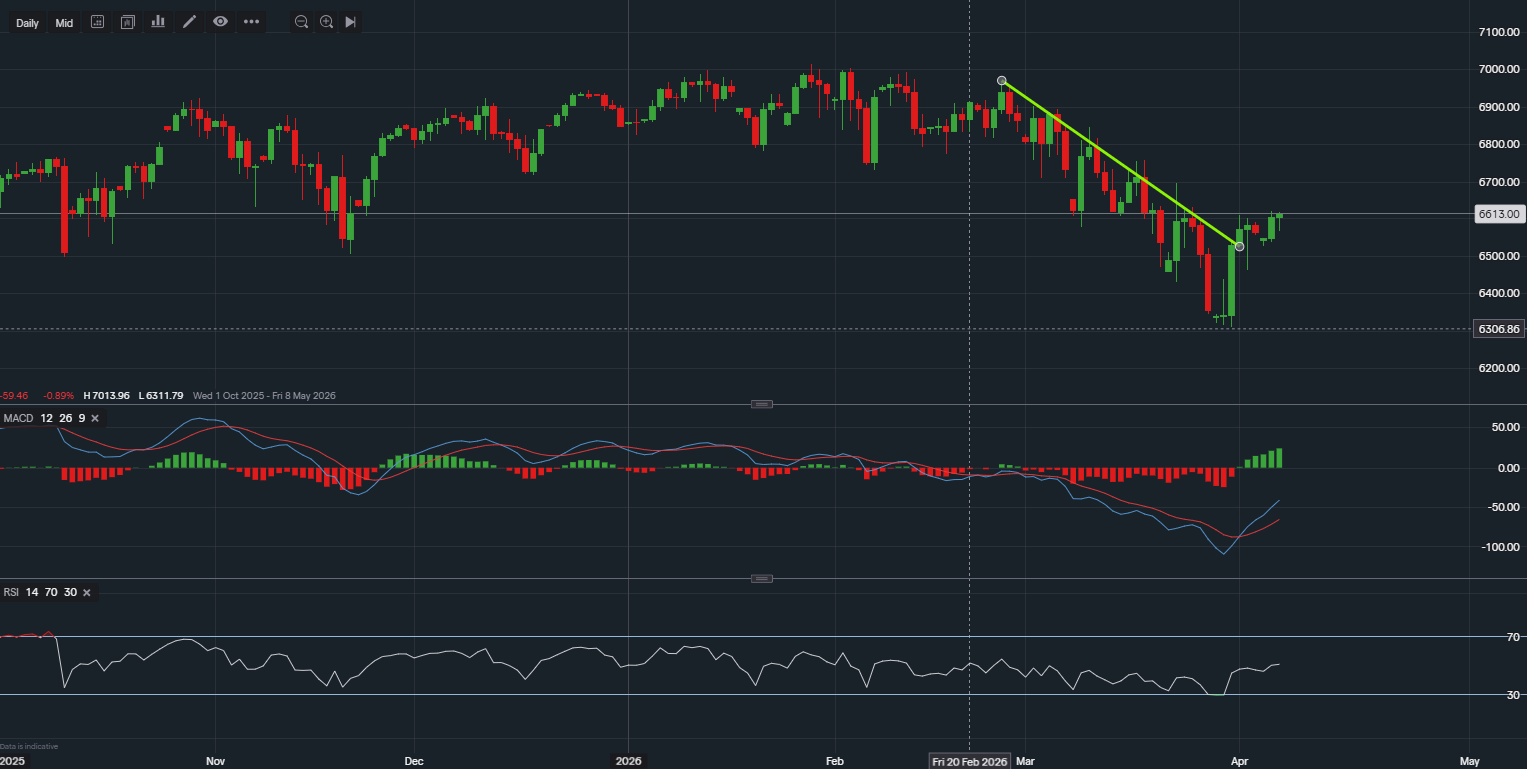Viewport: 1527px width, 769px height.
Task: Remove the MACD indicator with its X
Action: (95, 418)
